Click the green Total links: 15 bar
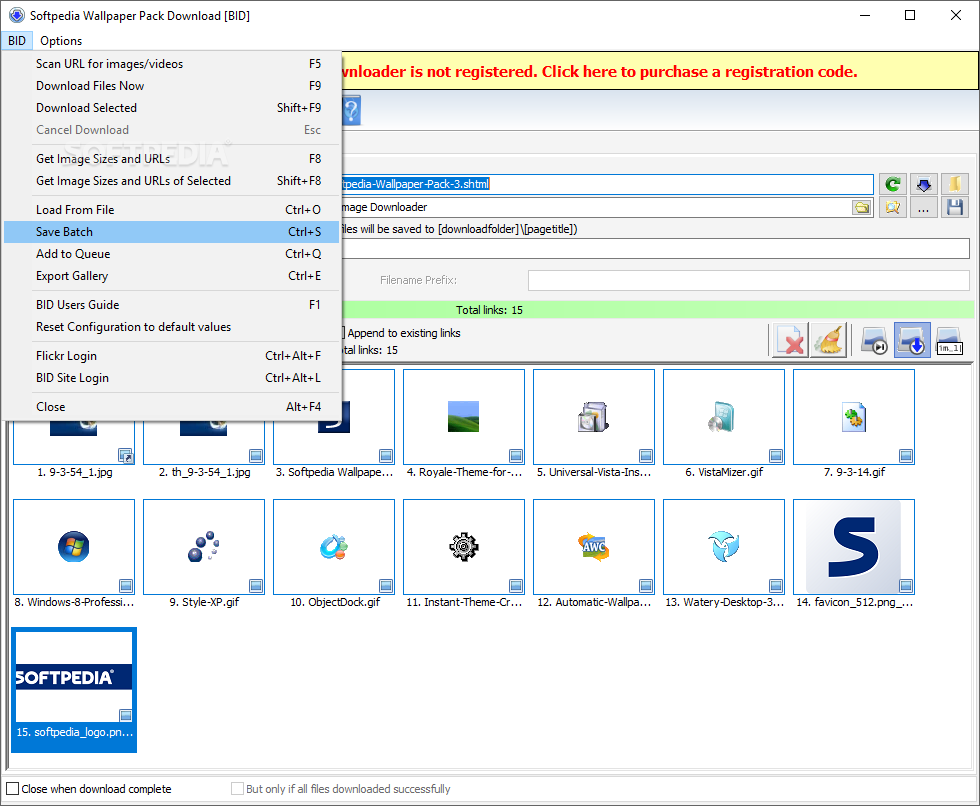 (658, 310)
